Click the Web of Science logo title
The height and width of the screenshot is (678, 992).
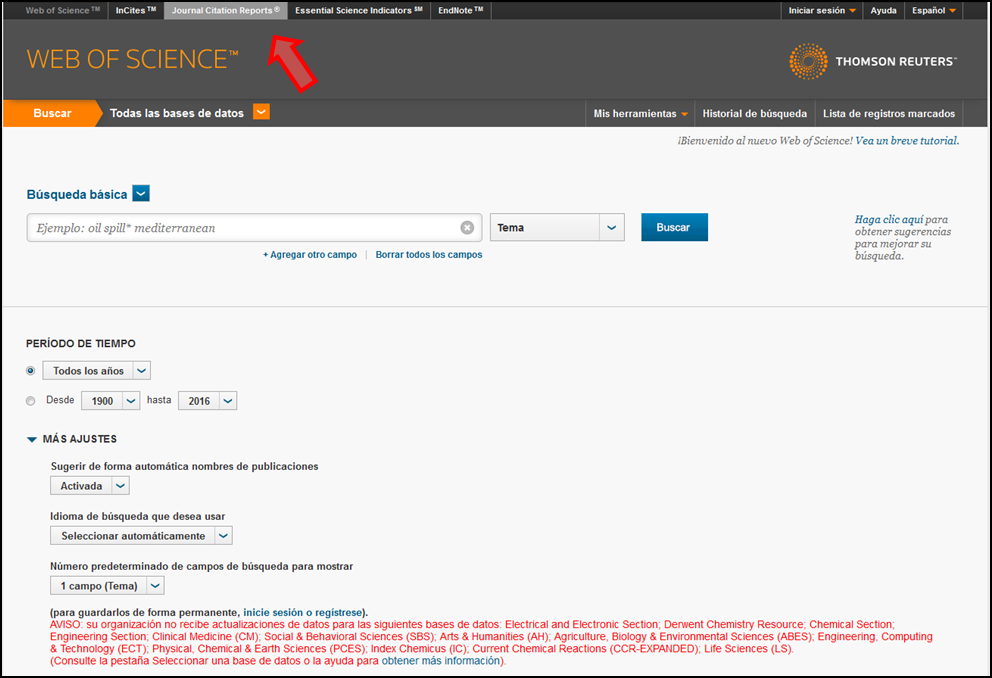point(132,59)
